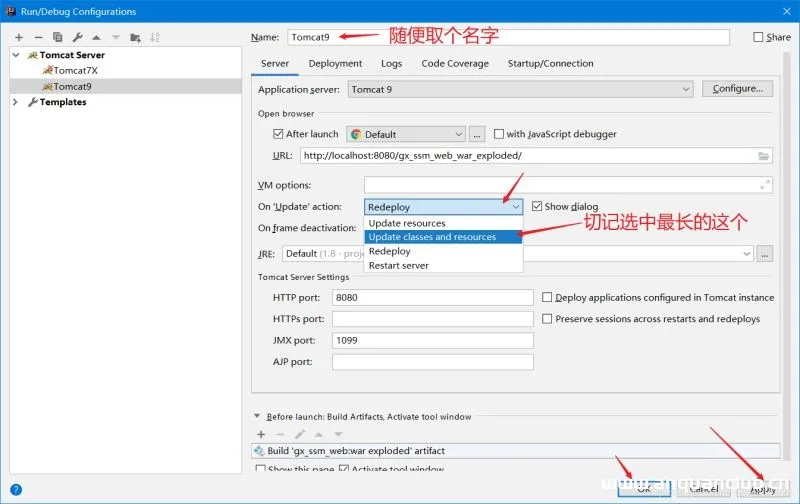Viewport: 800px width, 504px height.
Task: Copy the selected configuration
Action: pos(58,37)
